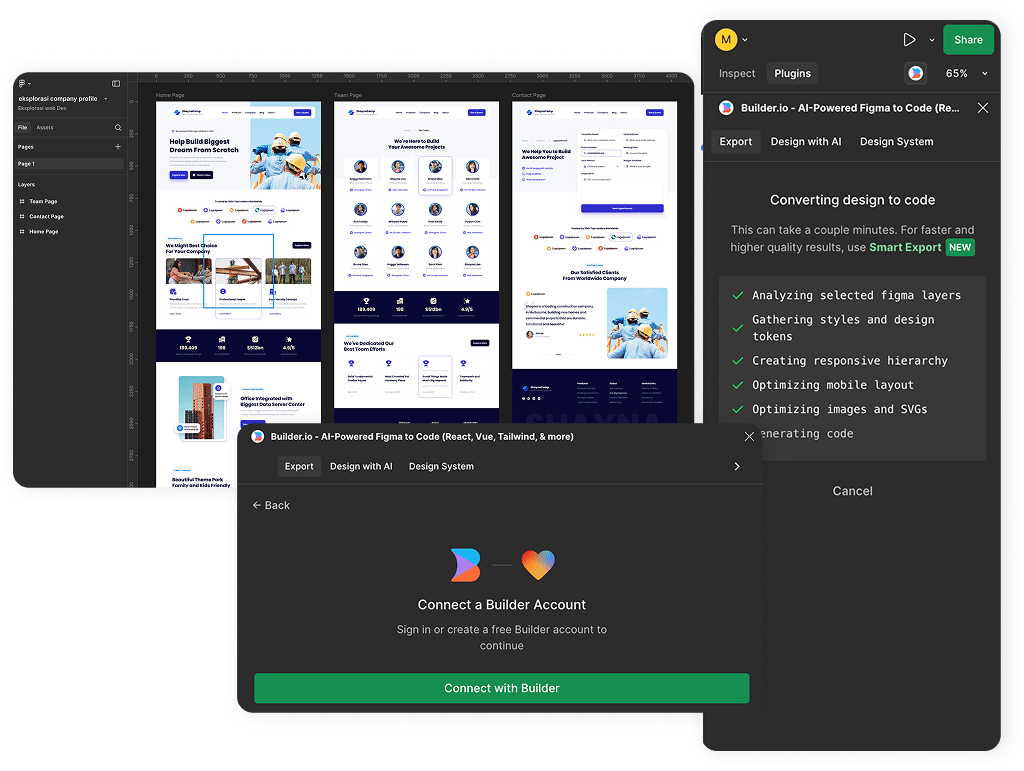
Task: Click 'Creating responsive hierarchy' step
Action: point(850,361)
